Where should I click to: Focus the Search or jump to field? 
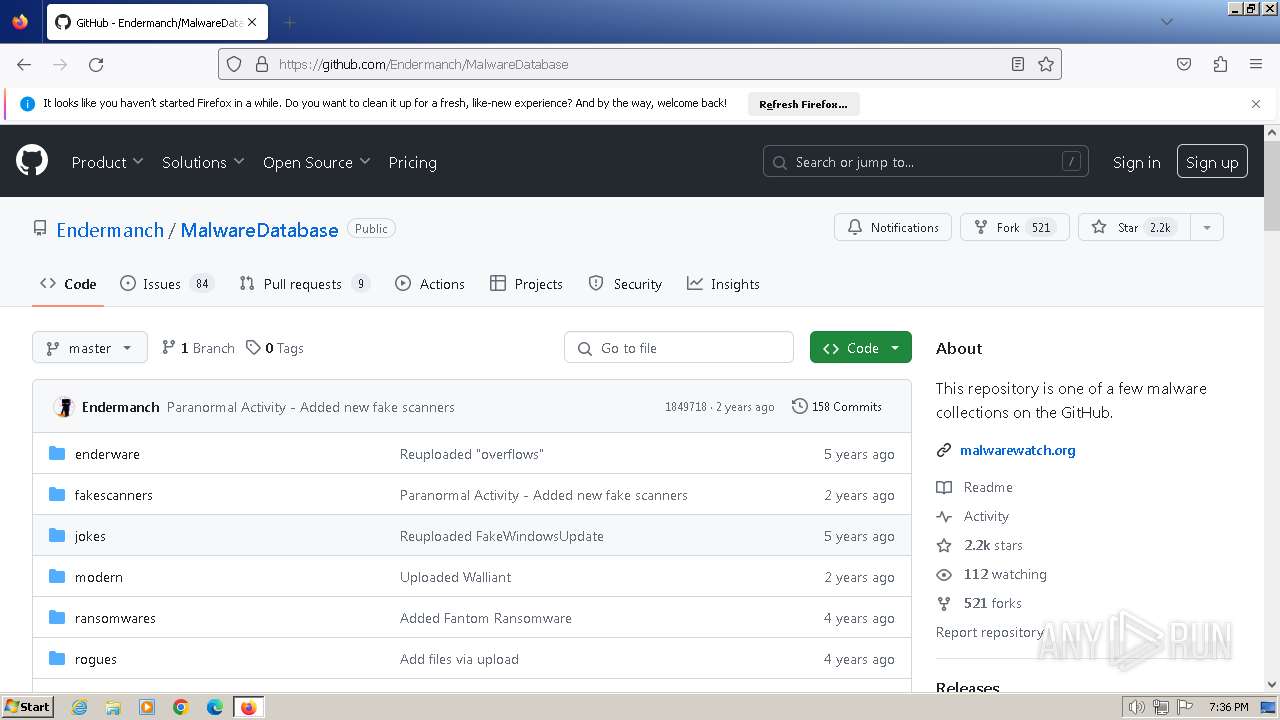click(927, 162)
